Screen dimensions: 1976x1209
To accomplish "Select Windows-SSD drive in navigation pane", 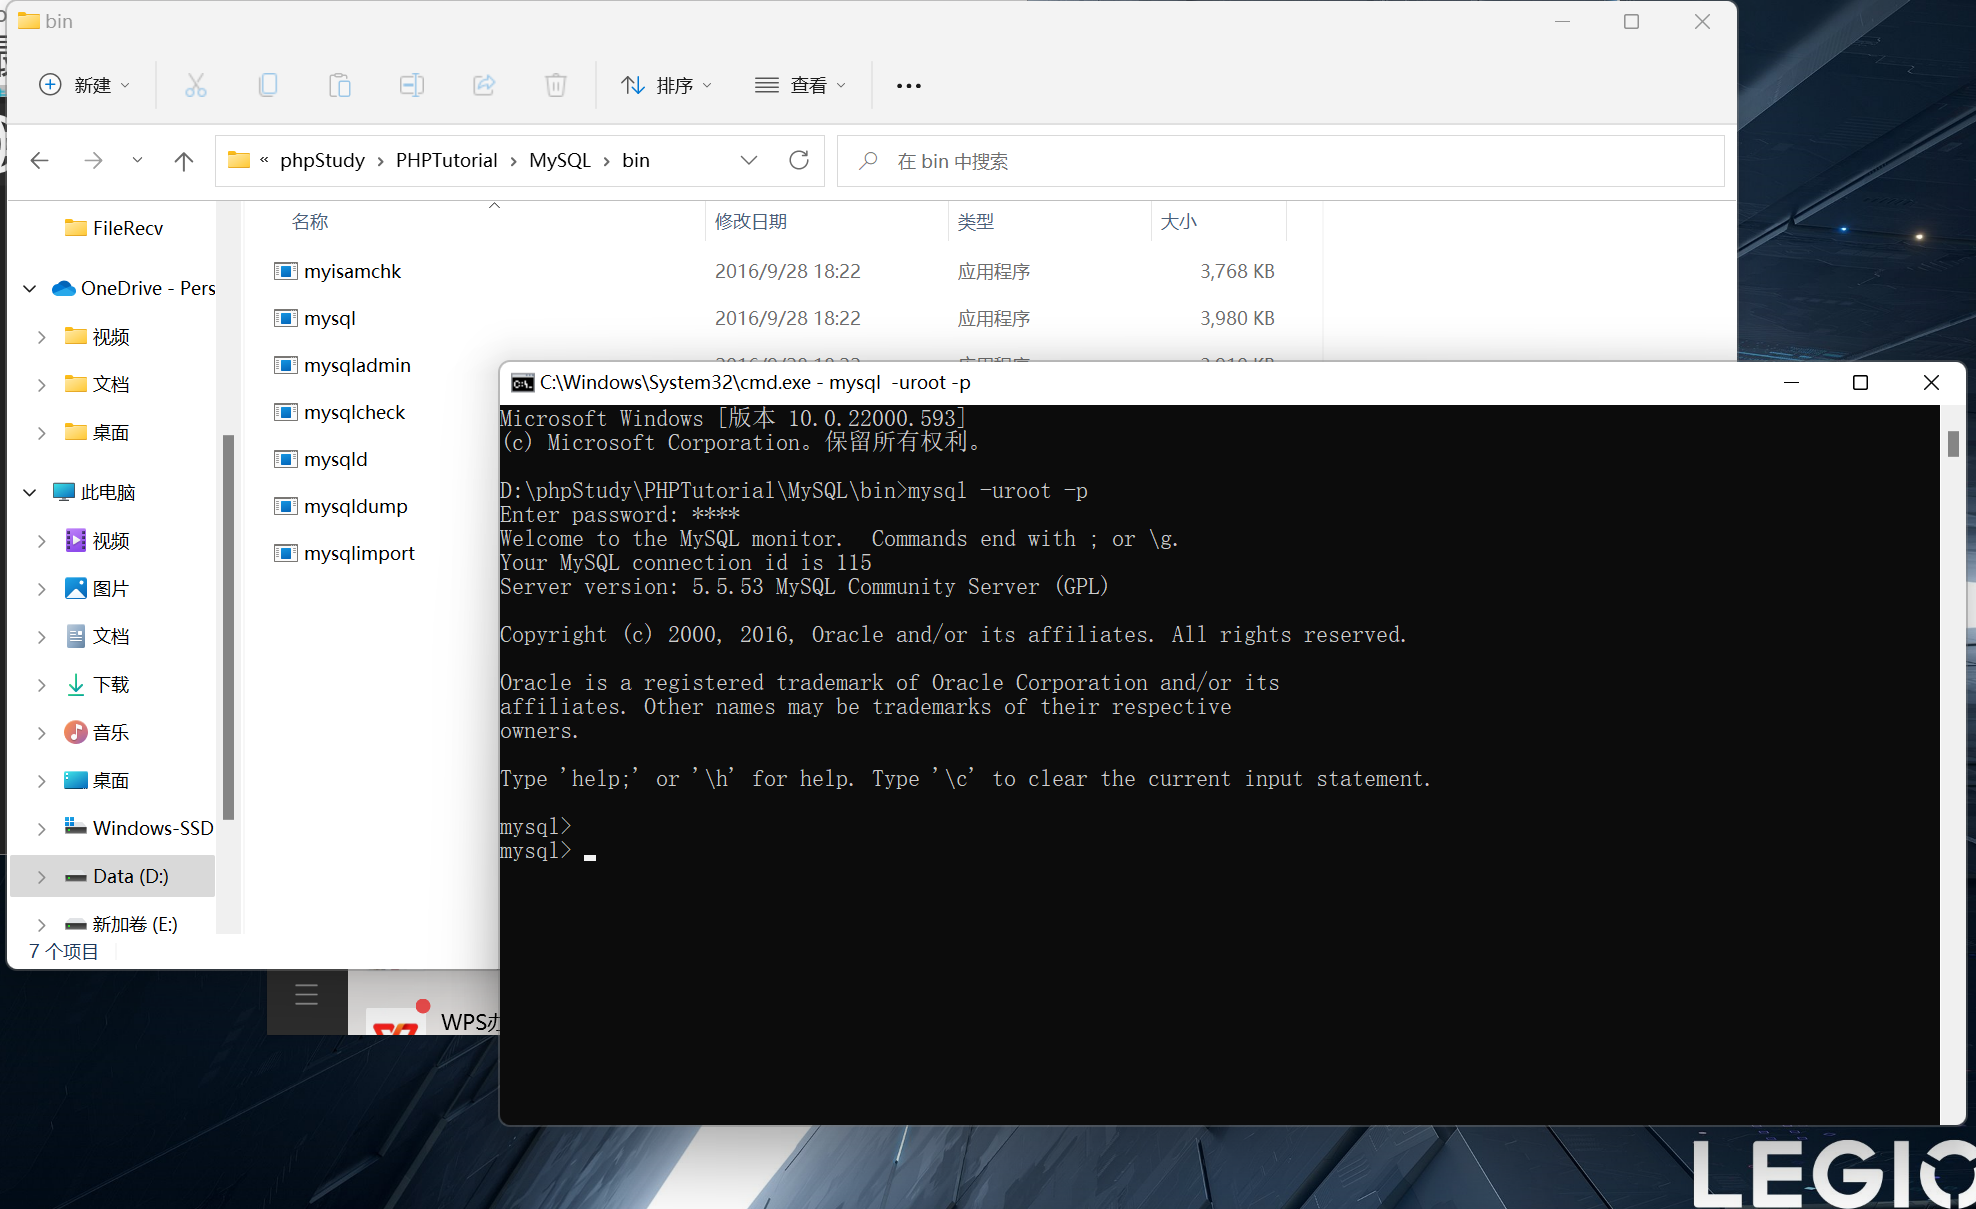I will point(139,828).
